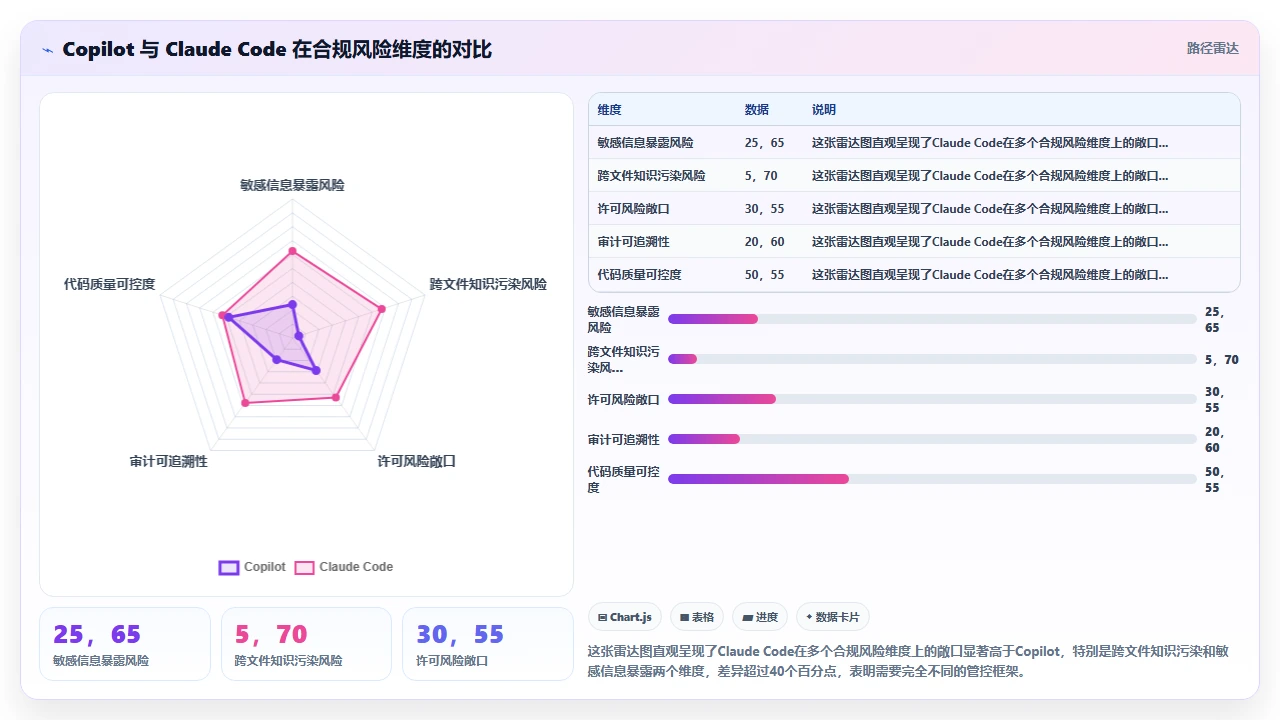This screenshot has height=720, width=1280.
Task: Click the 许可风险敞口 radar axis label
Action: click(417, 461)
